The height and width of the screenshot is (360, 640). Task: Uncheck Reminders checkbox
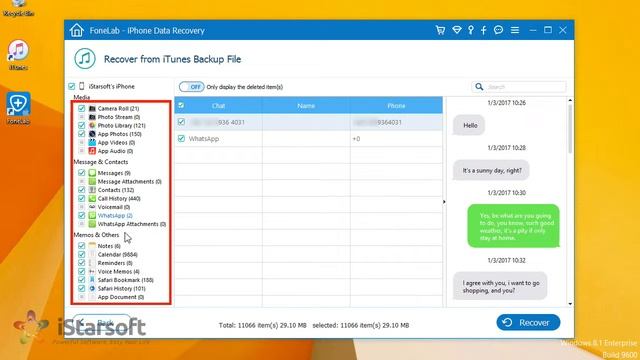pos(82,263)
